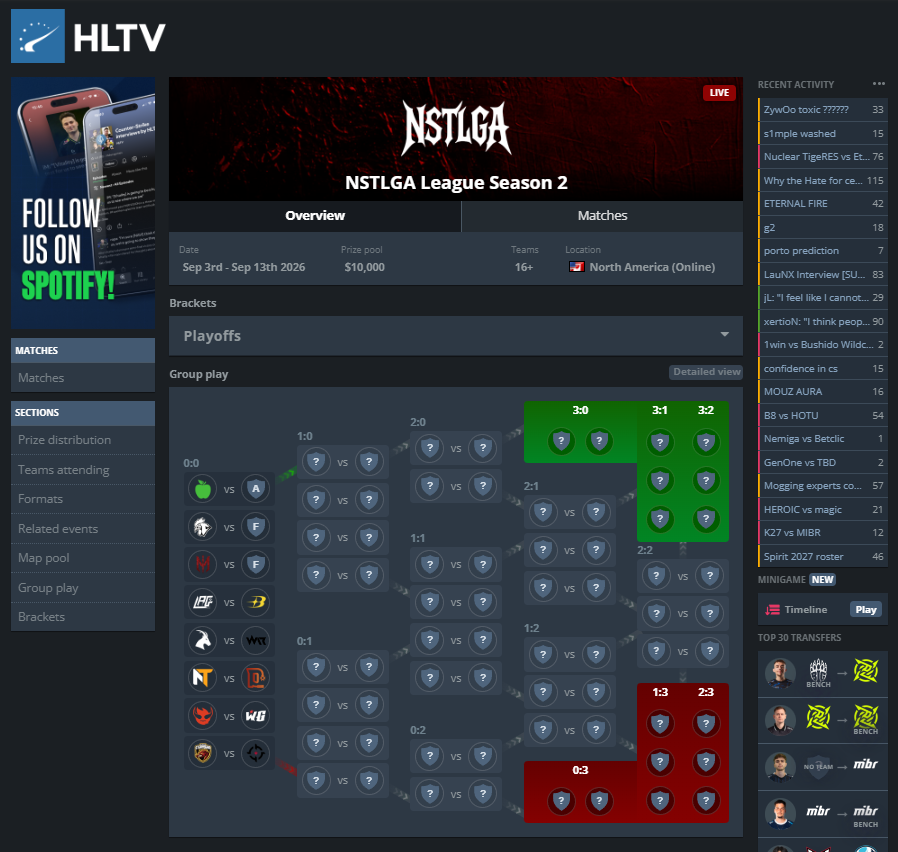Viewport: 898px width, 852px height.
Task: Click the Detailed view button
Action: 706,372
